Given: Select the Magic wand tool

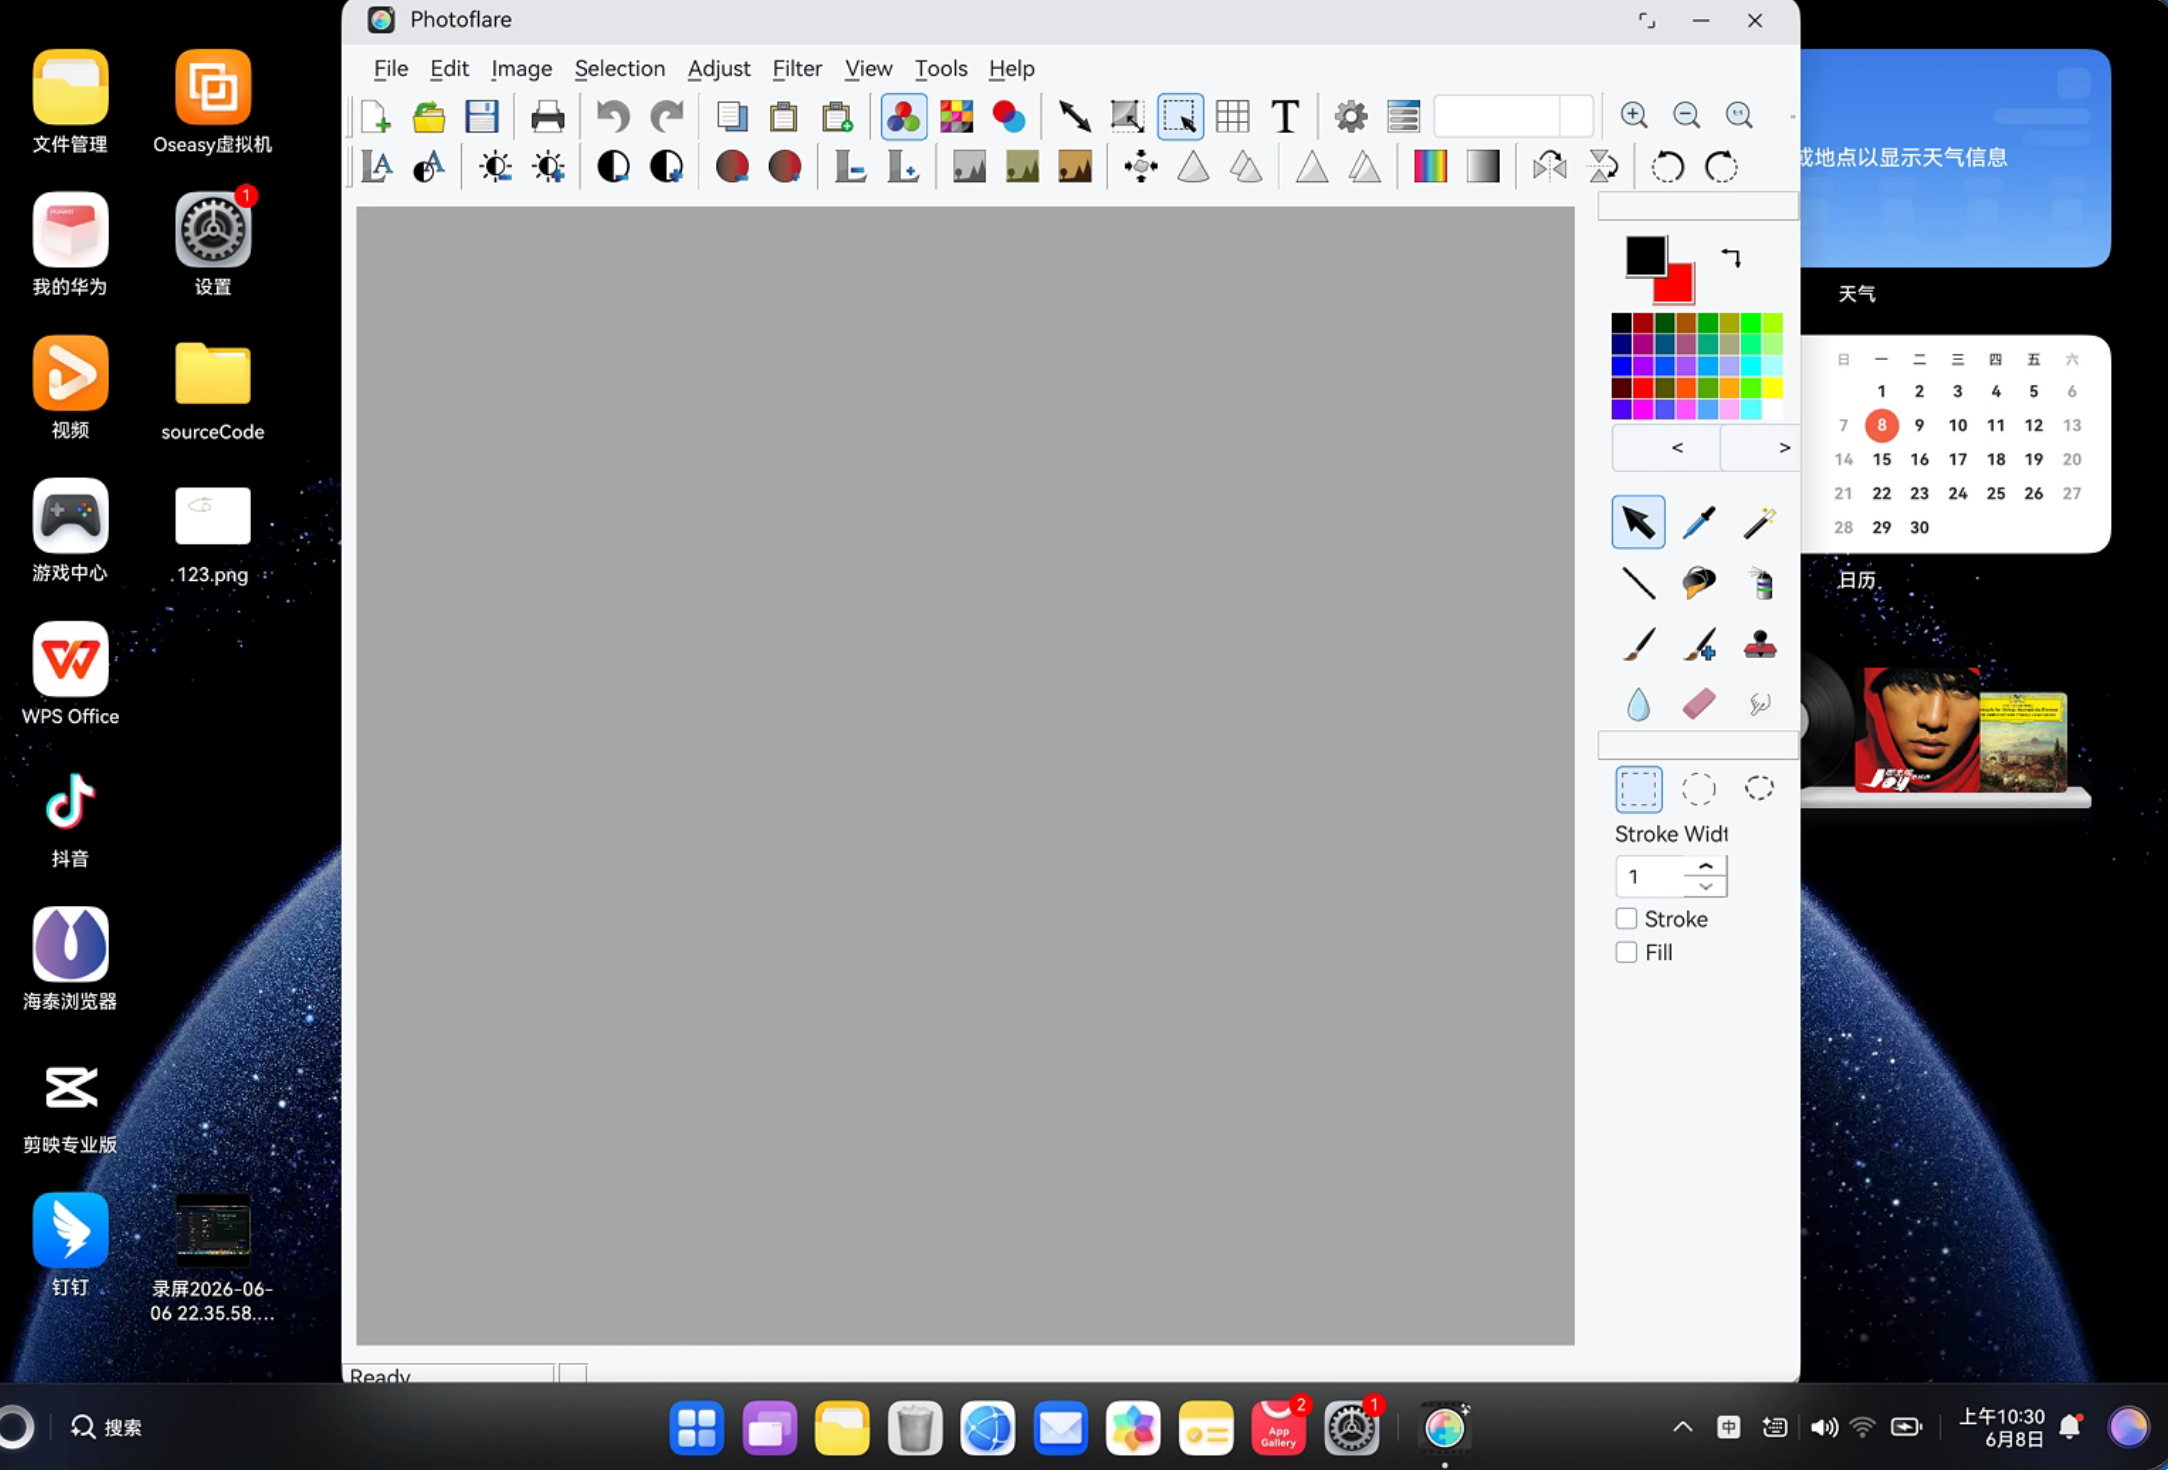Looking at the screenshot, I should [x=1759, y=522].
